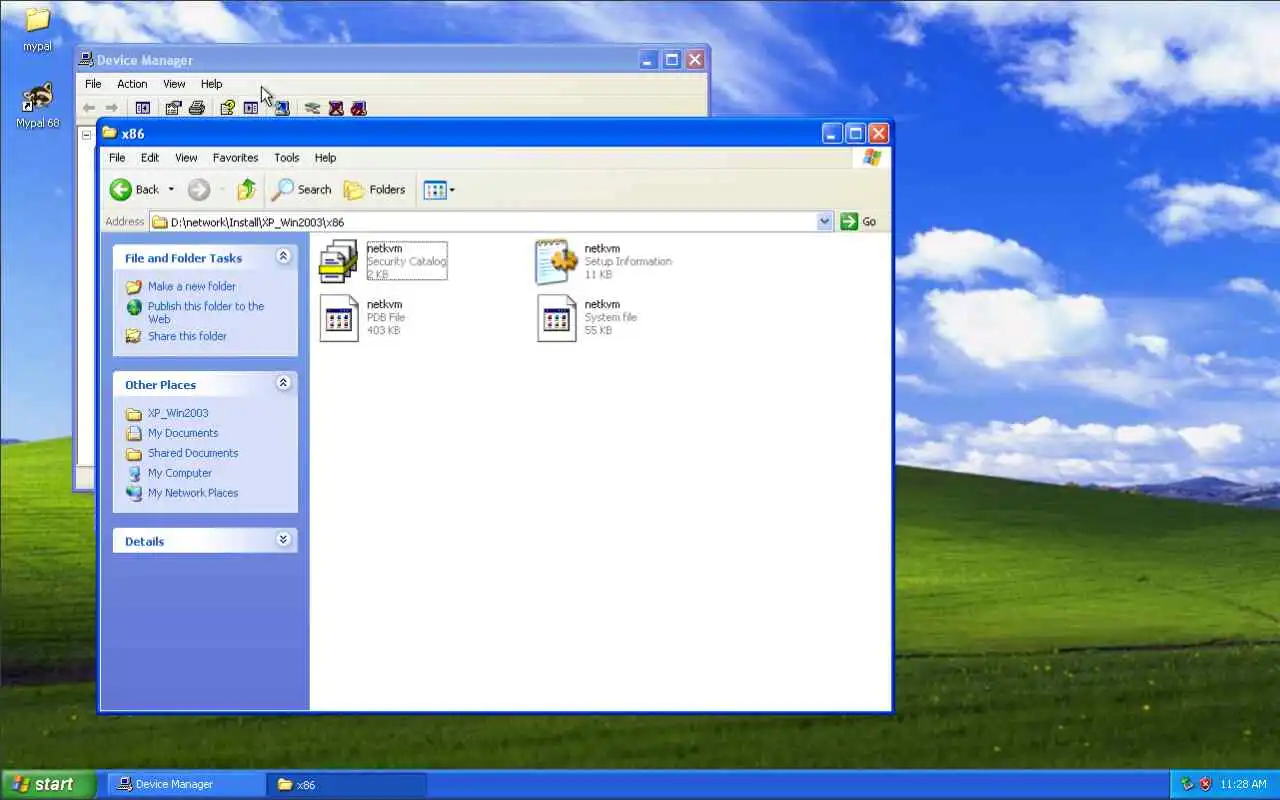Open Device Manager's Action menu

(132, 84)
